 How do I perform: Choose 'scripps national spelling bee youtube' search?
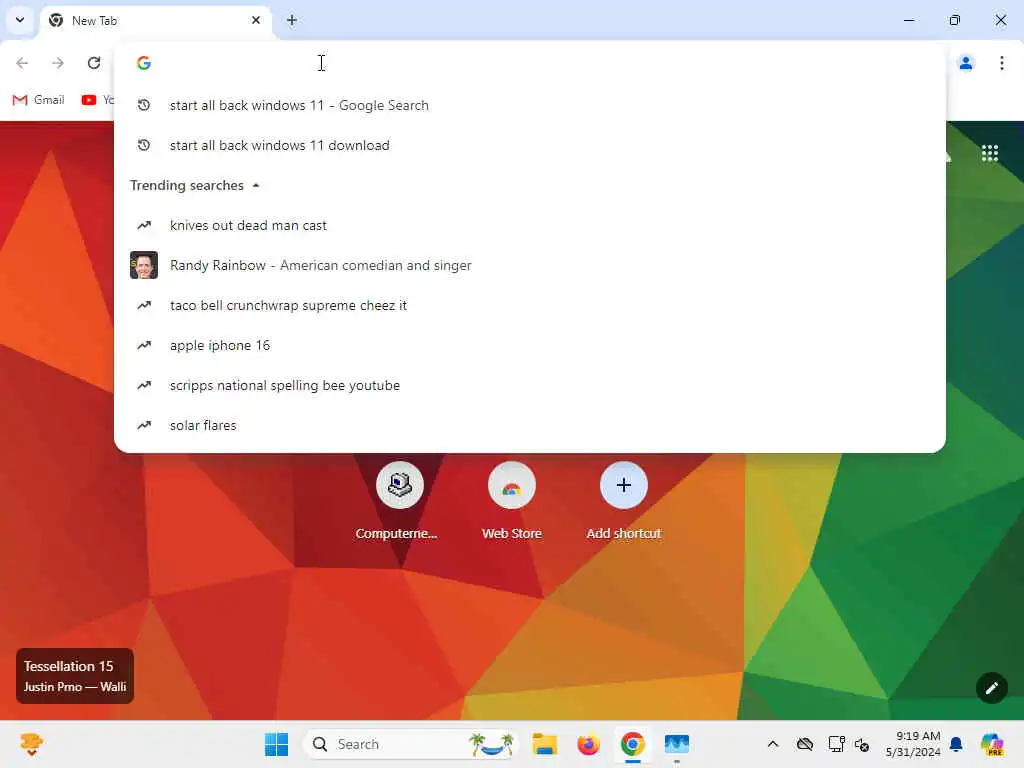point(530,385)
